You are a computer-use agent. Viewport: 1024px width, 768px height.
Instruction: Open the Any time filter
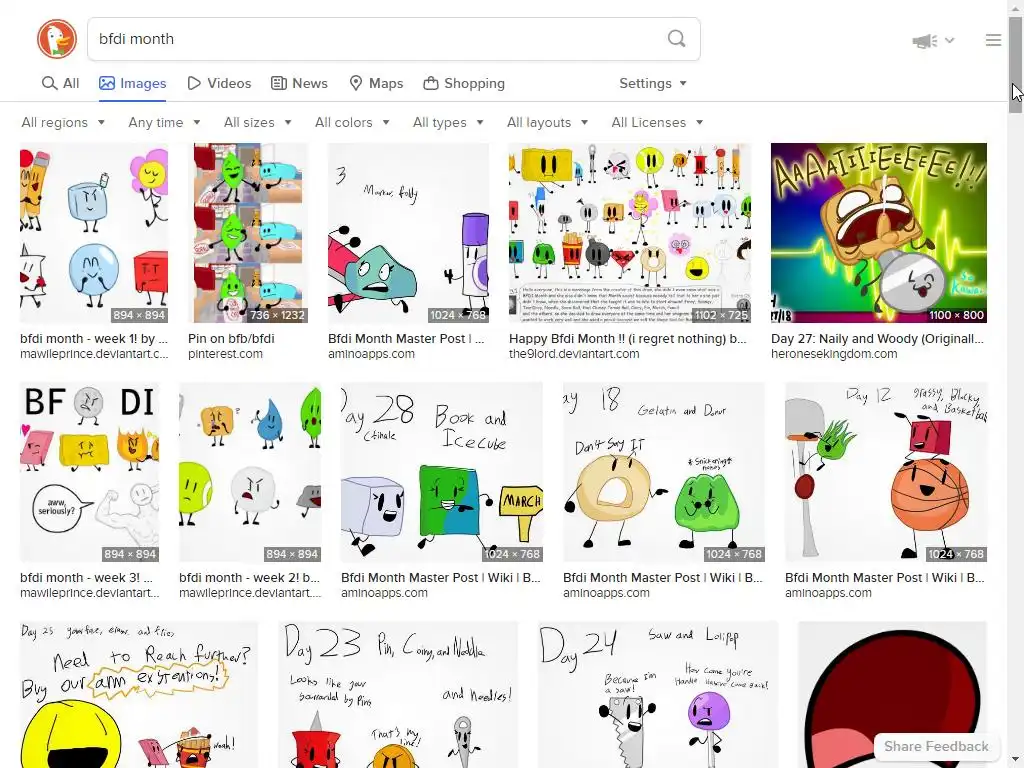pos(165,123)
